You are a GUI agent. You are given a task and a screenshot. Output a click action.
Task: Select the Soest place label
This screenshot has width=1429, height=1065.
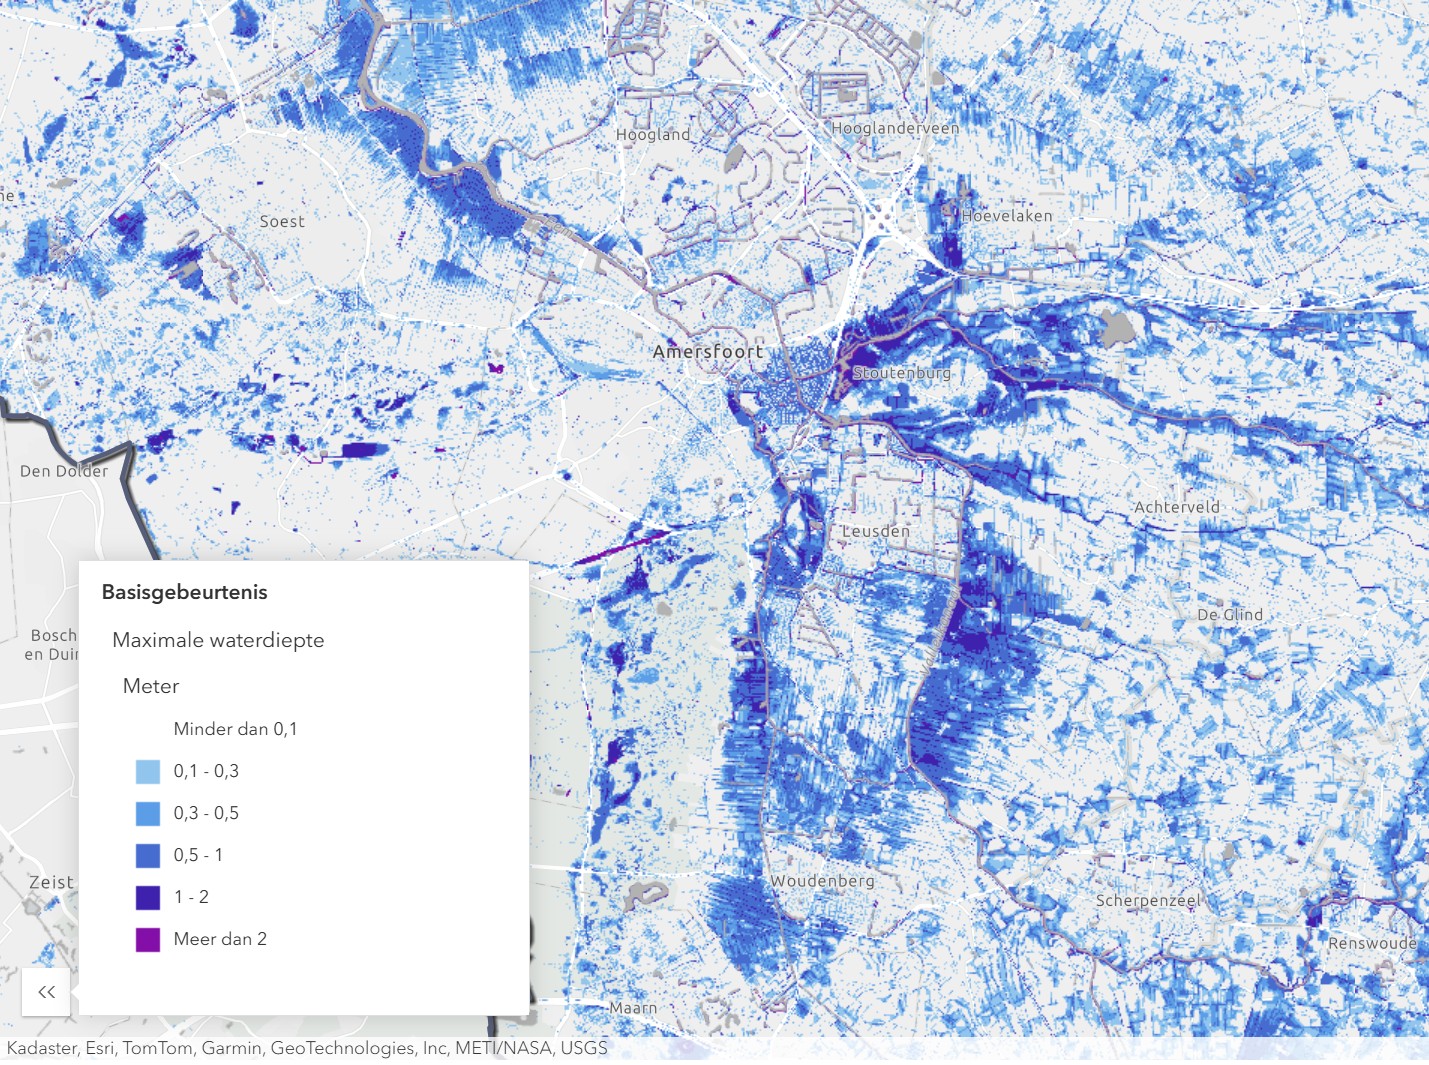(282, 222)
